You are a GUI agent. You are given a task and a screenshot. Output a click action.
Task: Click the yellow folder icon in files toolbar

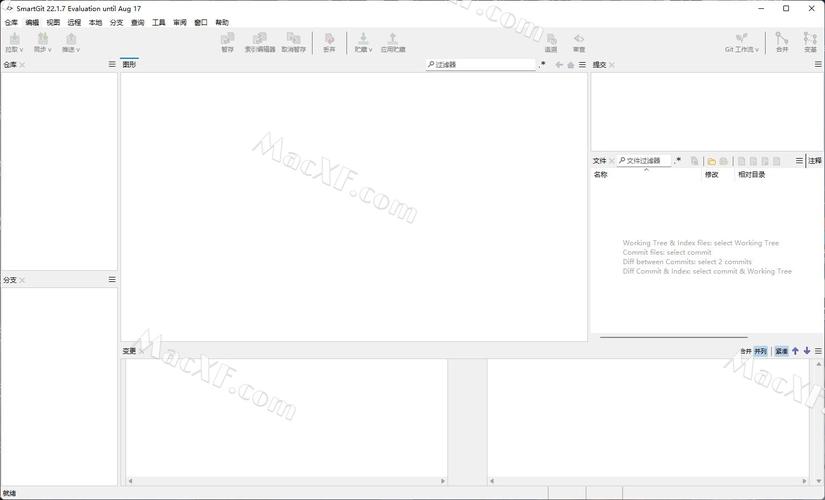(x=711, y=161)
